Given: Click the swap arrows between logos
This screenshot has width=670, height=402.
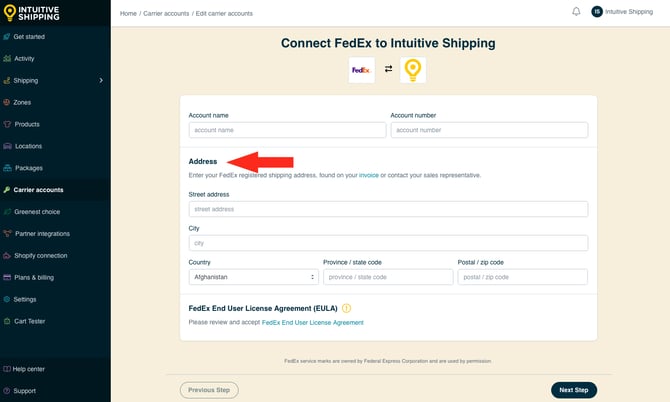Looking at the screenshot, I should click(388, 68).
